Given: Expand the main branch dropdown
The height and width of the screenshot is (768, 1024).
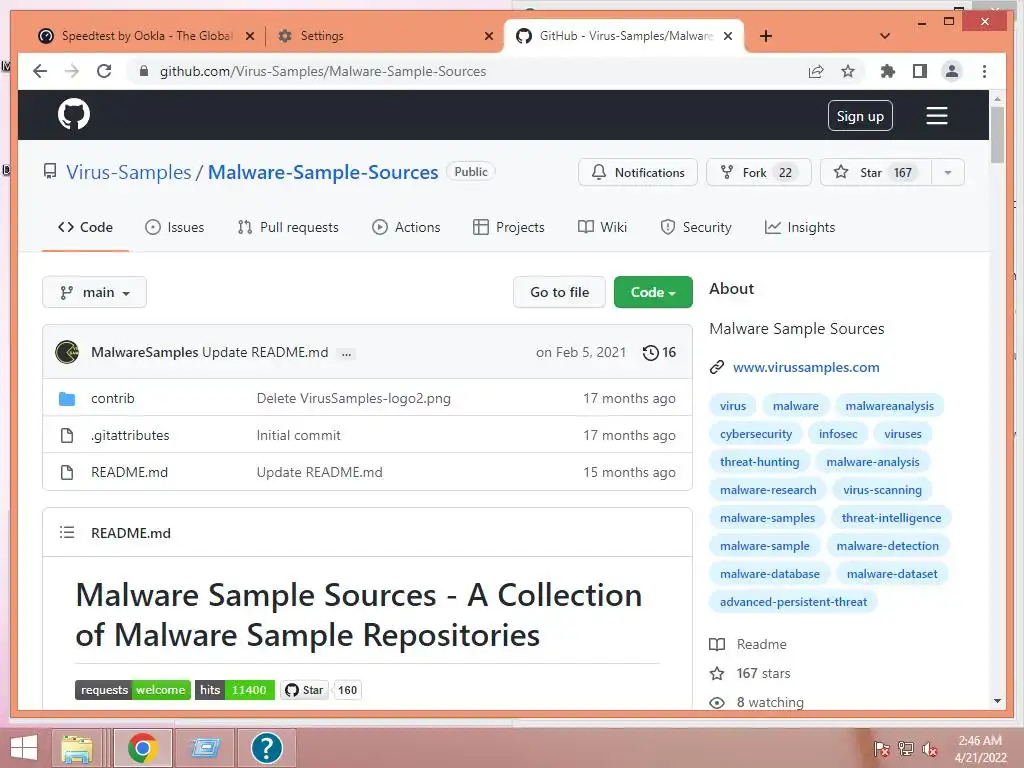Looking at the screenshot, I should click(94, 292).
